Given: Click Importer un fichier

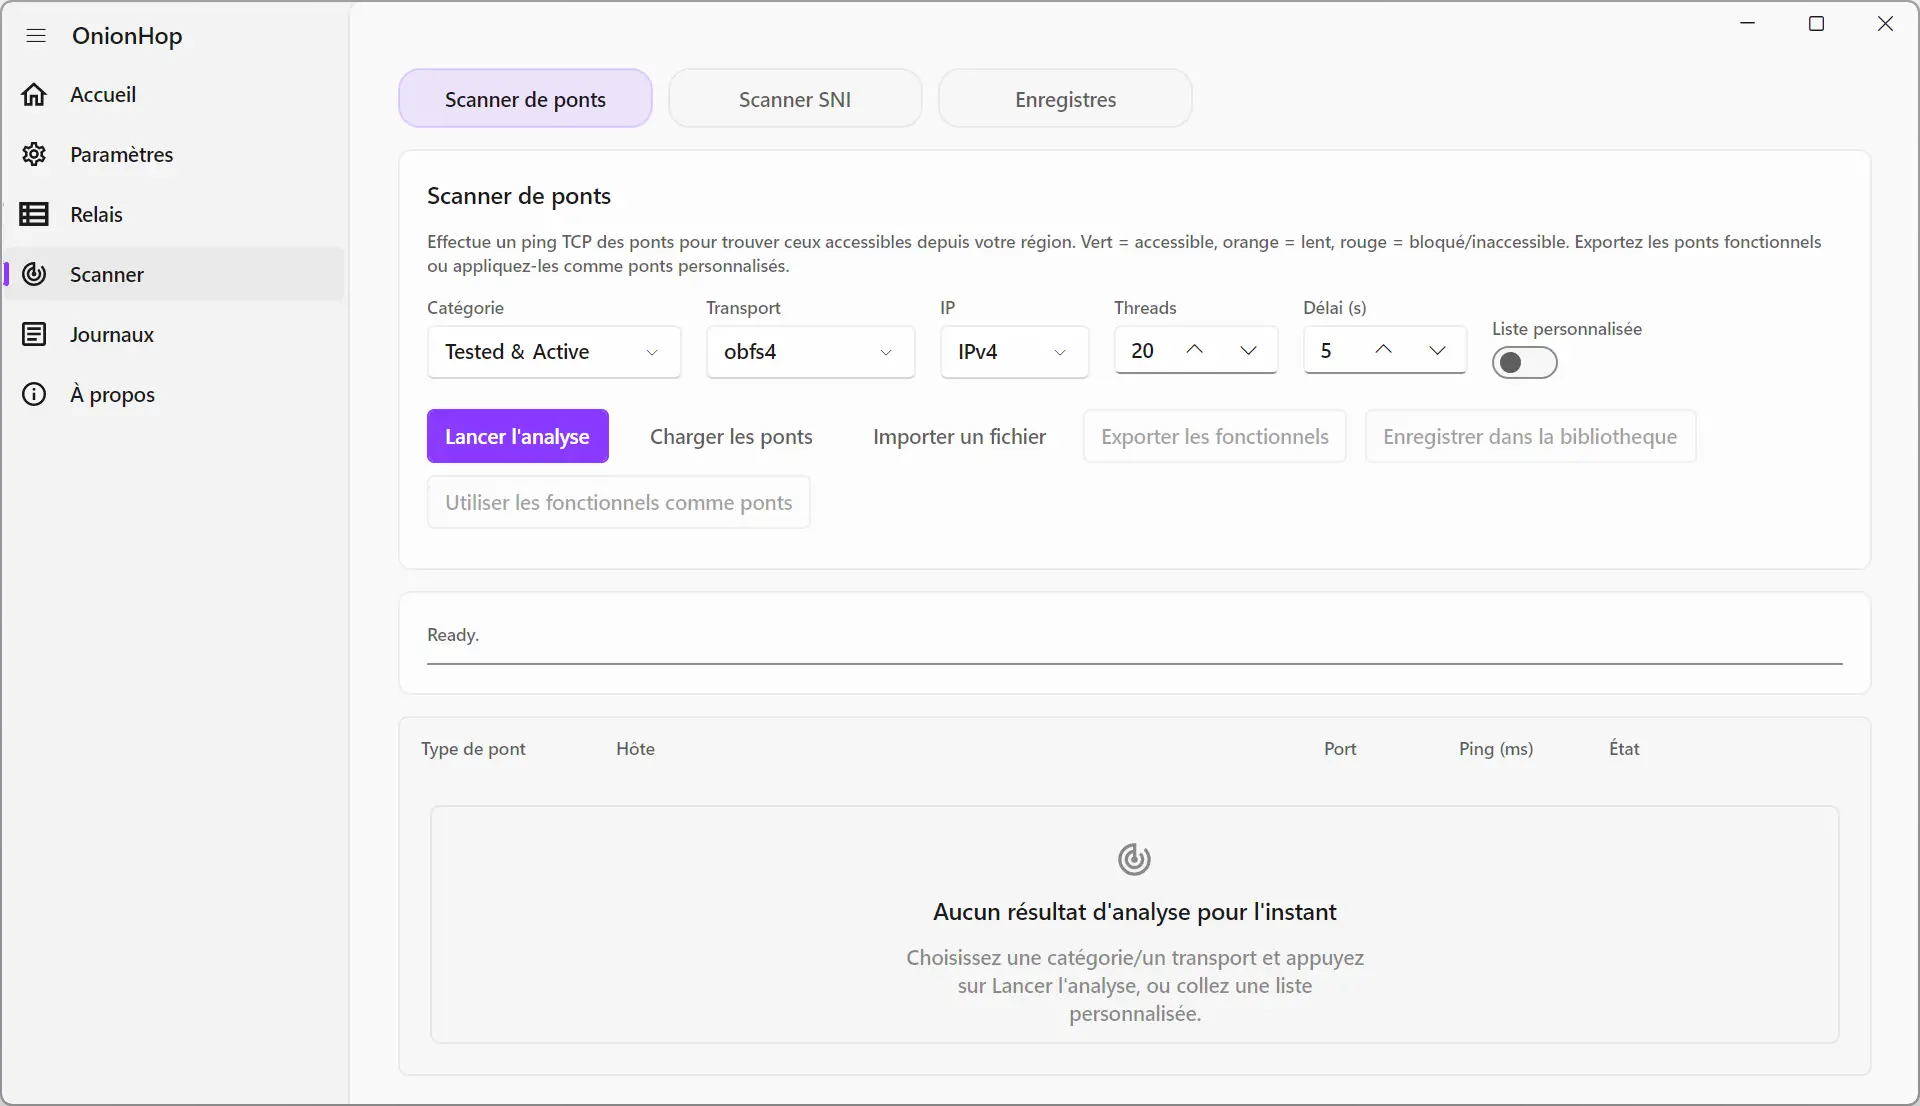Looking at the screenshot, I should pos(959,436).
